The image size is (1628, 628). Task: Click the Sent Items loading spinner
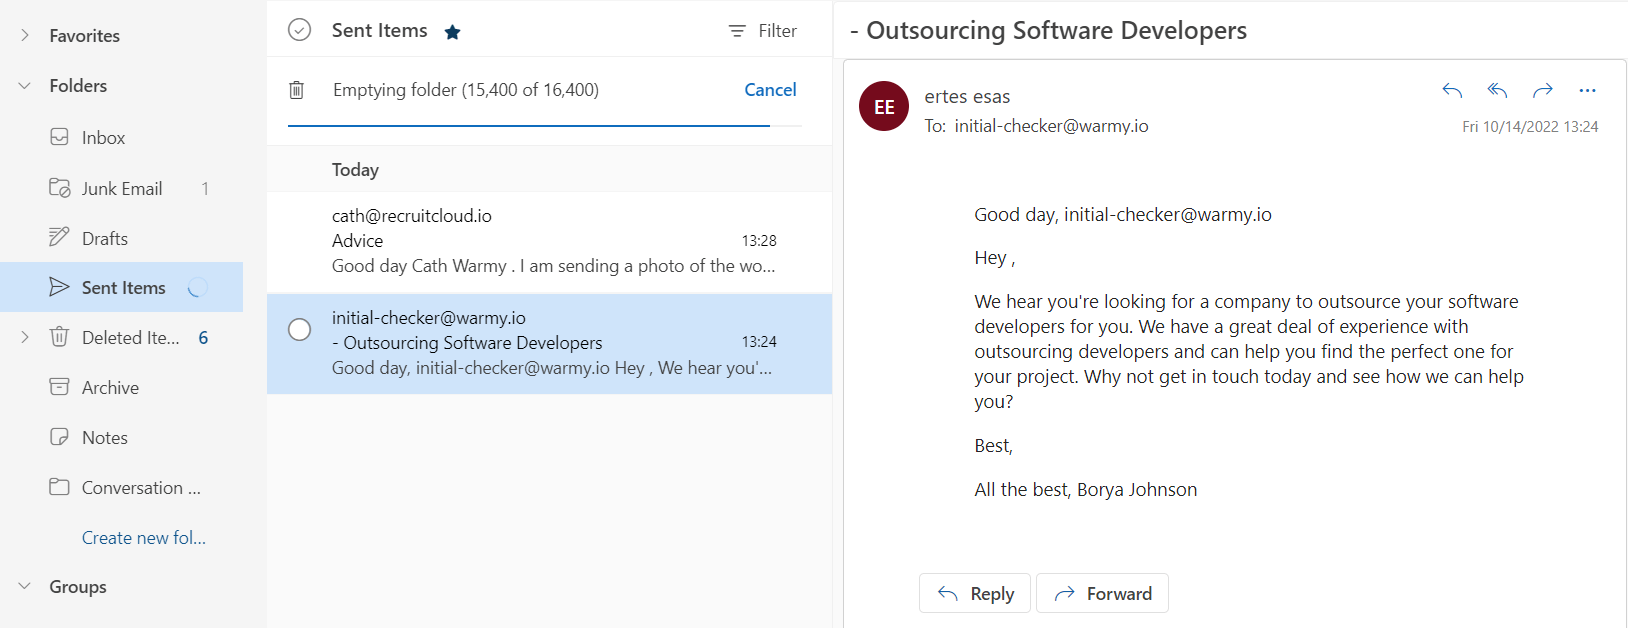(198, 288)
